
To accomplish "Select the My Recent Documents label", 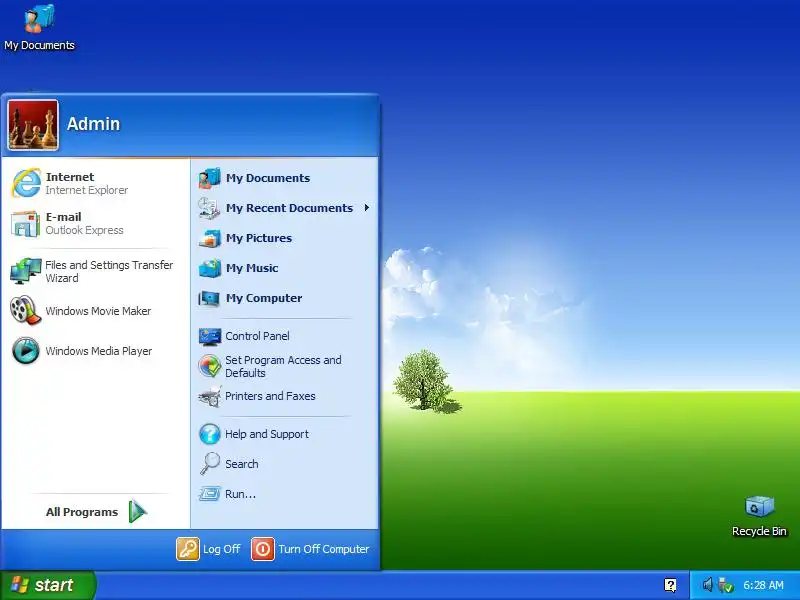I will tap(289, 208).
